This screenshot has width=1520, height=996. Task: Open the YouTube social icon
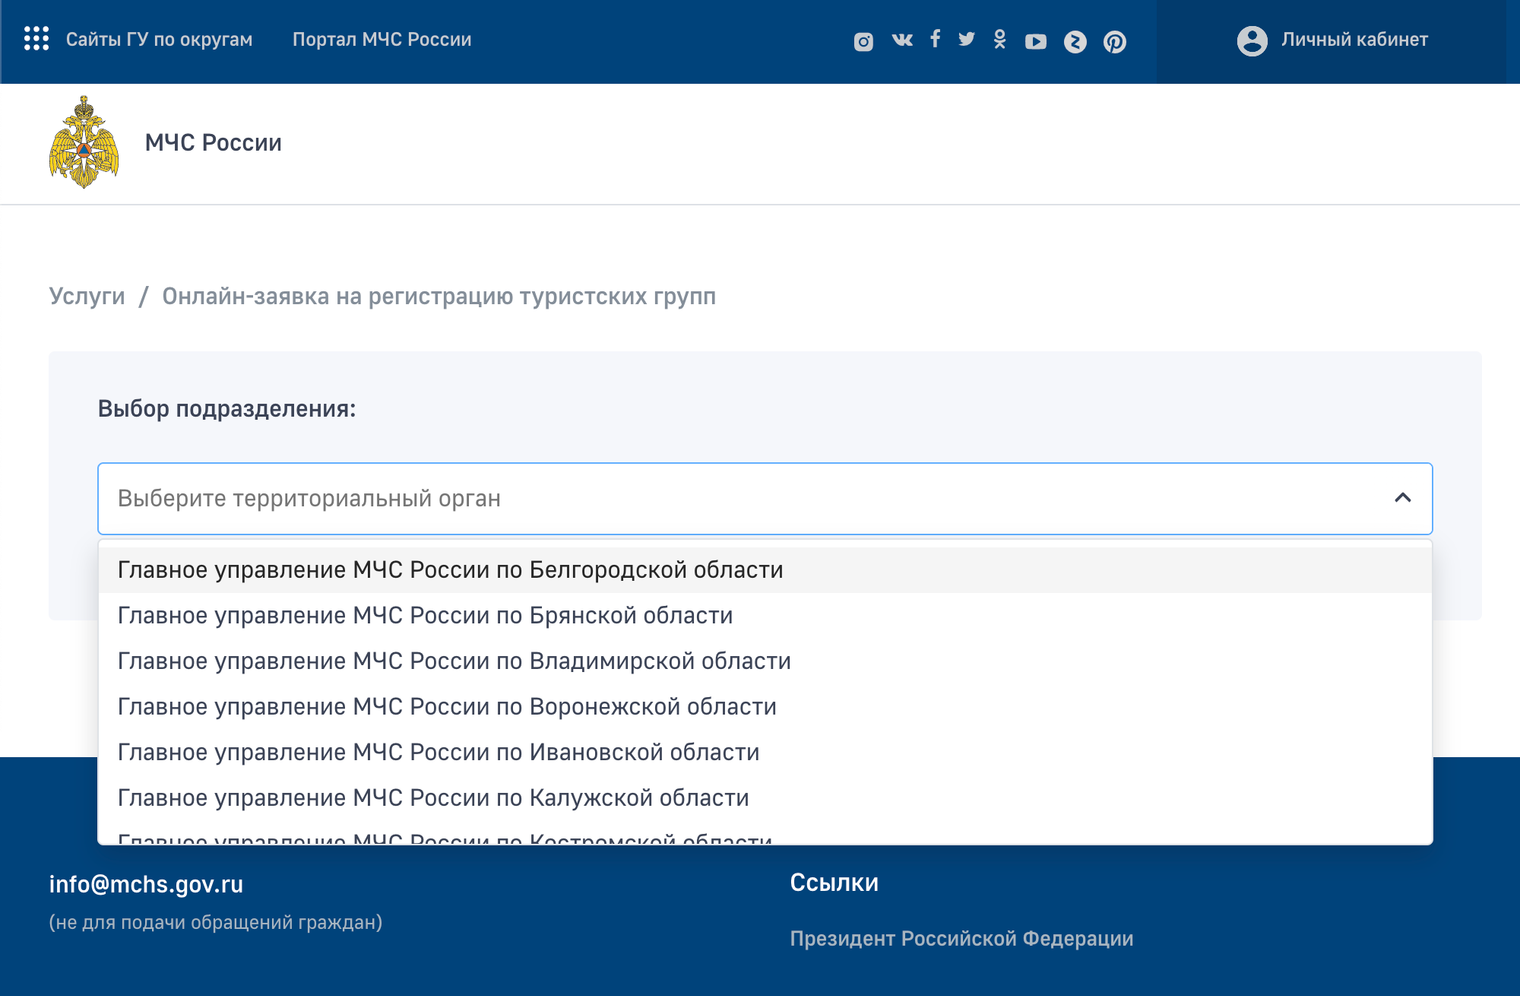[1036, 41]
